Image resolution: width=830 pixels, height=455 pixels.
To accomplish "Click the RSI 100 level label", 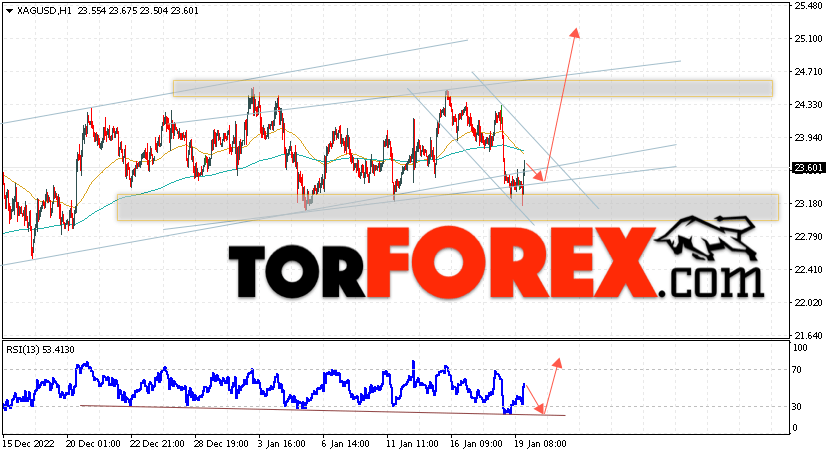I will pyautogui.click(x=800, y=348).
